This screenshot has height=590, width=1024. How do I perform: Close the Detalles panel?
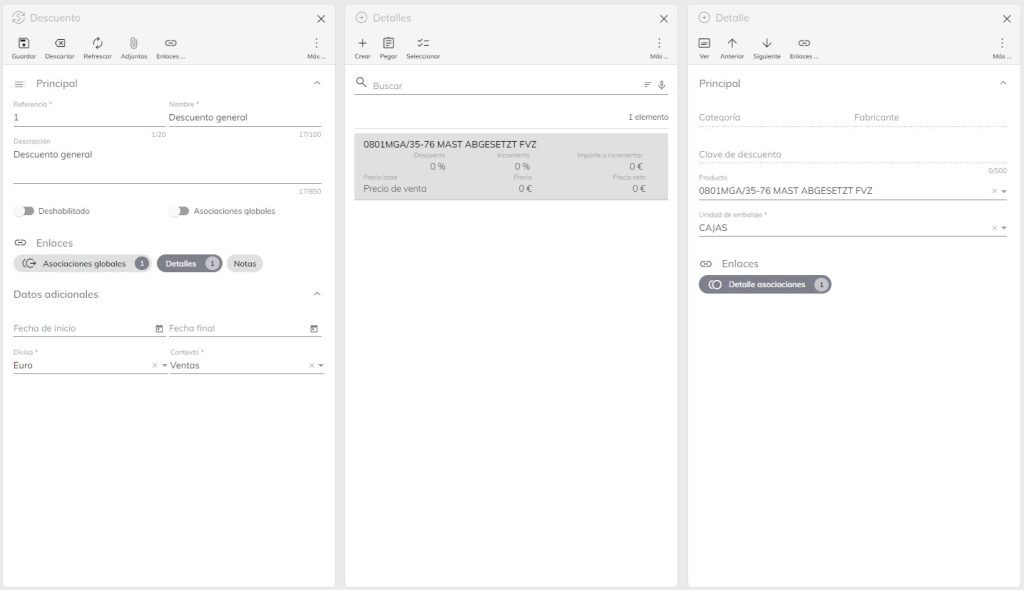[x=664, y=19]
